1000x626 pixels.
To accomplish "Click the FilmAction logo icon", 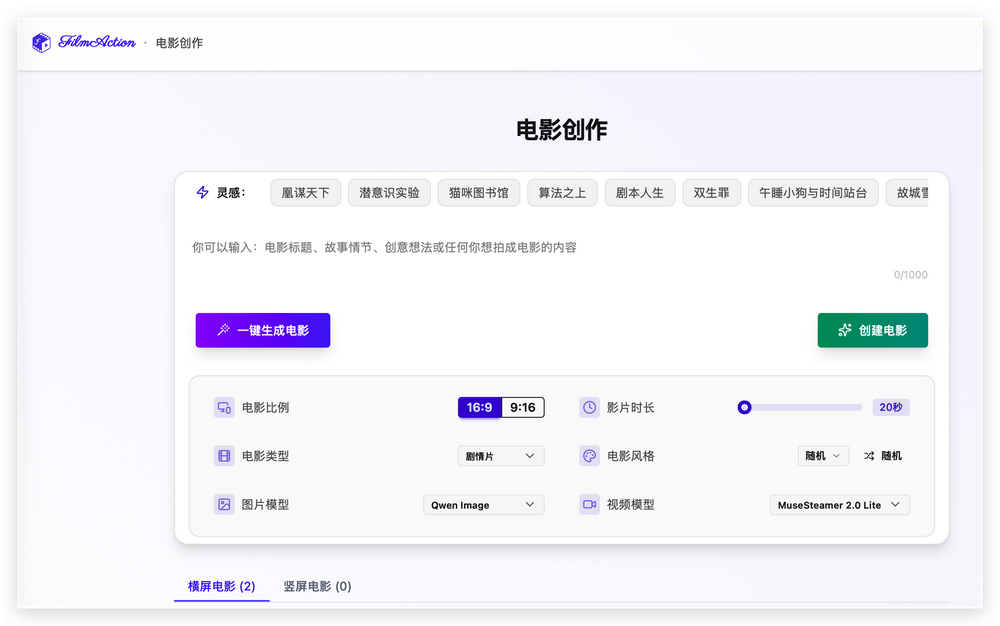I will tap(41, 43).
